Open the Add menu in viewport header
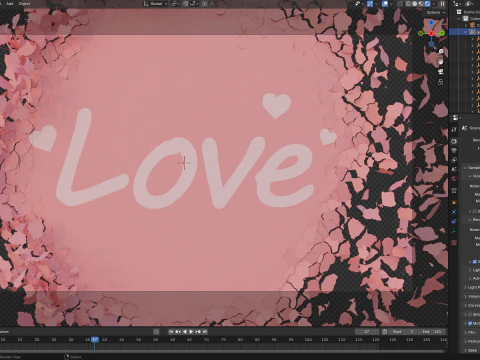Viewport: 480px width, 360px height. coord(10,4)
